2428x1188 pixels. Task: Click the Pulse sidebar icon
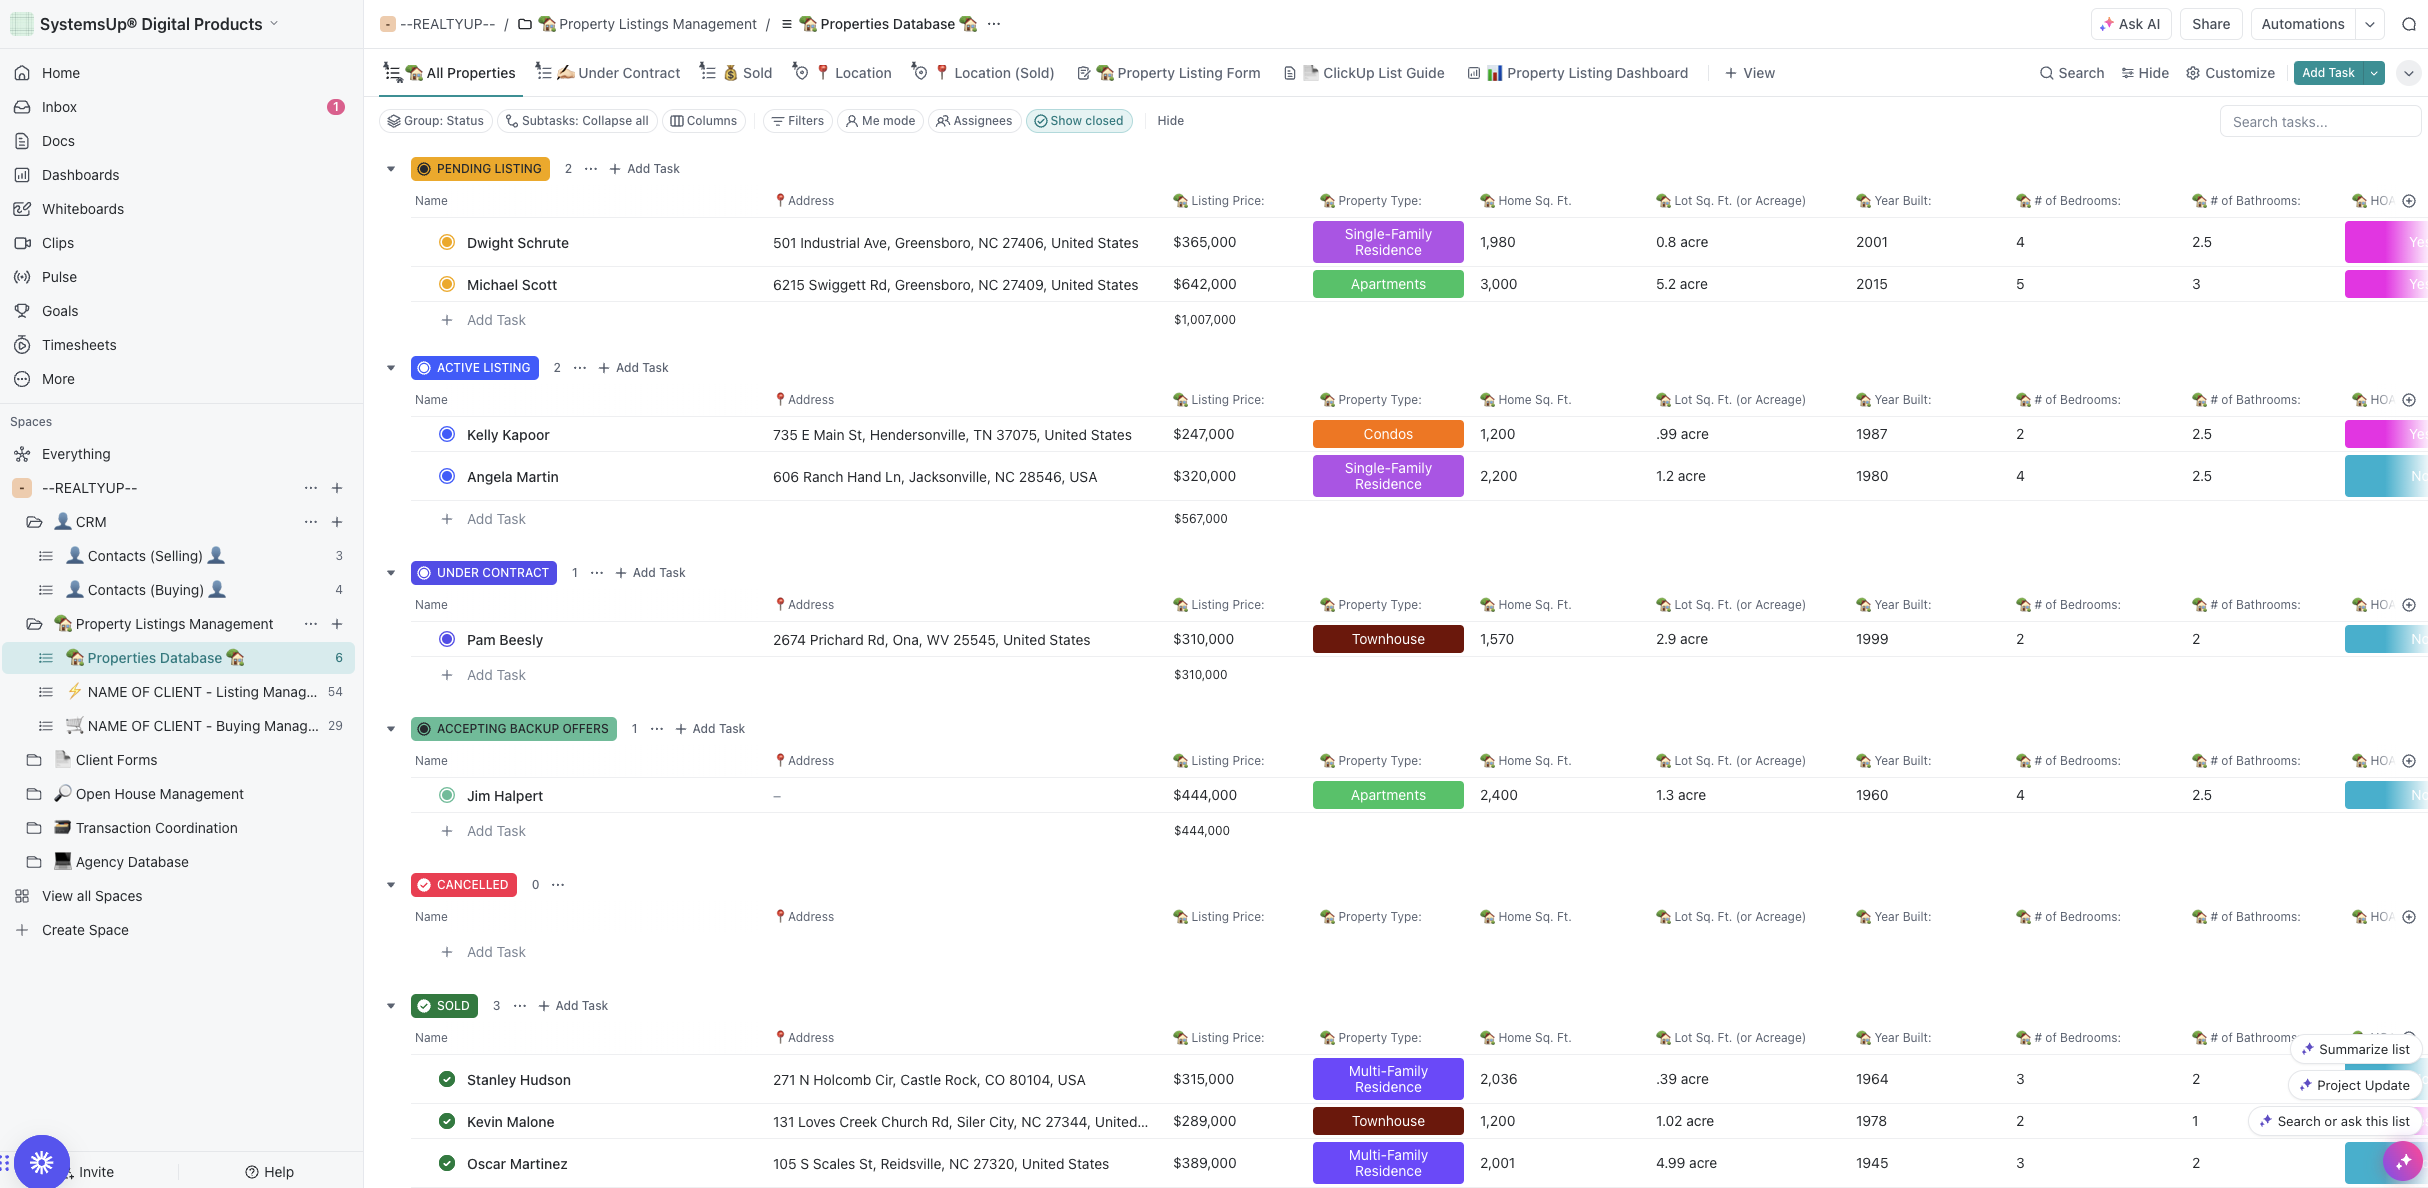(22, 277)
